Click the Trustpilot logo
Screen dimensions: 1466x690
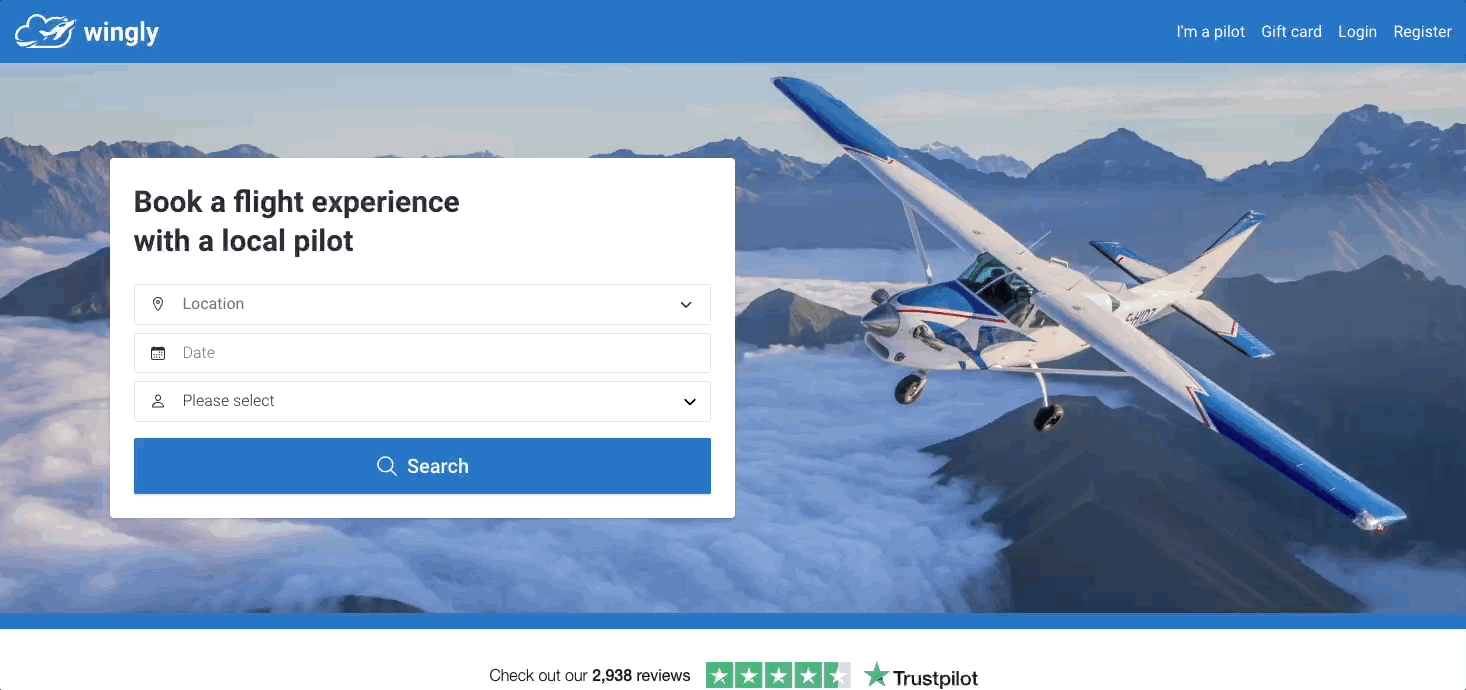(921, 676)
